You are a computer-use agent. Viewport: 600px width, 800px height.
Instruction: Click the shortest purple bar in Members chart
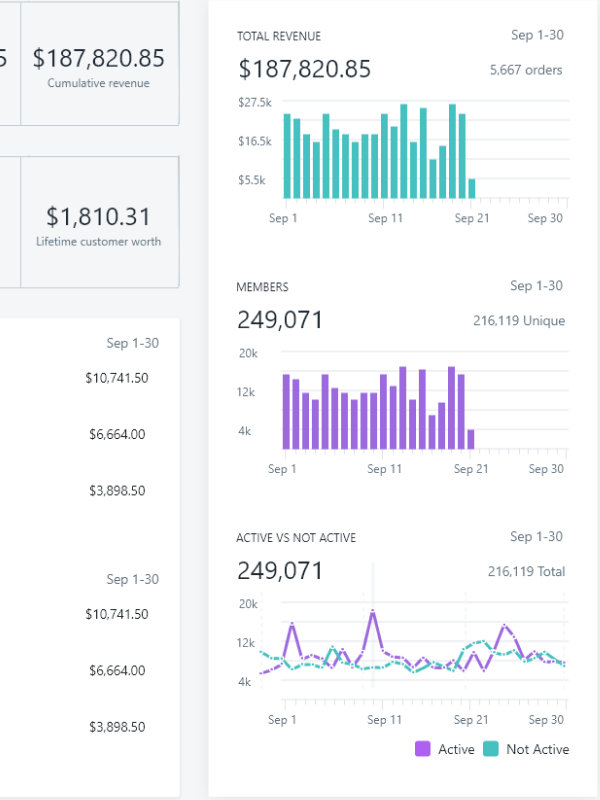tap(471, 439)
